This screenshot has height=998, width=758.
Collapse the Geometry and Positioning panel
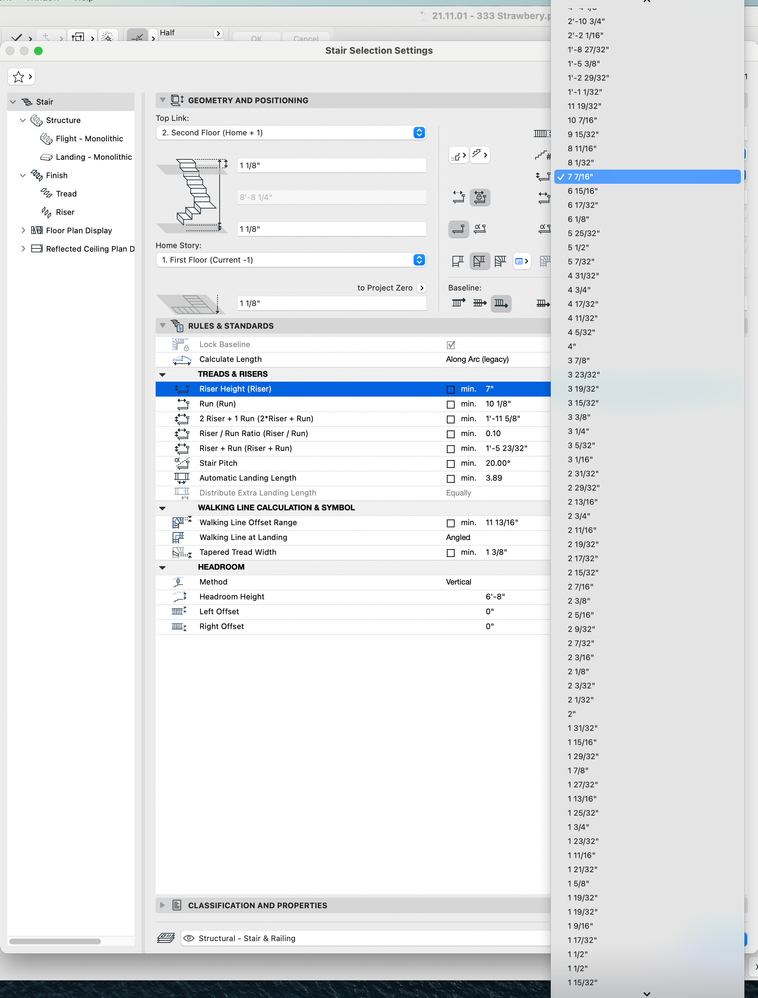[162, 100]
